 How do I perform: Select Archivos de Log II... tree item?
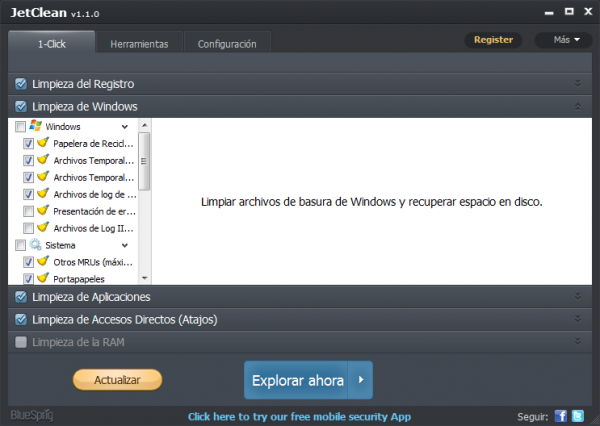(x=93, y=228)
